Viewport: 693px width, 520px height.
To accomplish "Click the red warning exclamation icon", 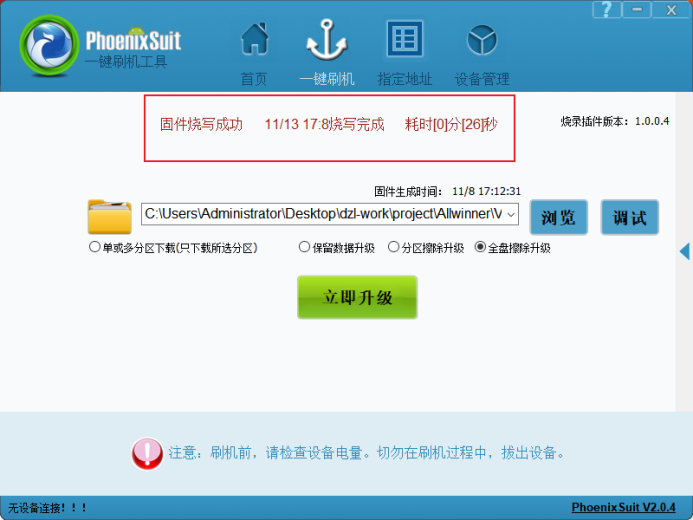I will coord(147,453).
